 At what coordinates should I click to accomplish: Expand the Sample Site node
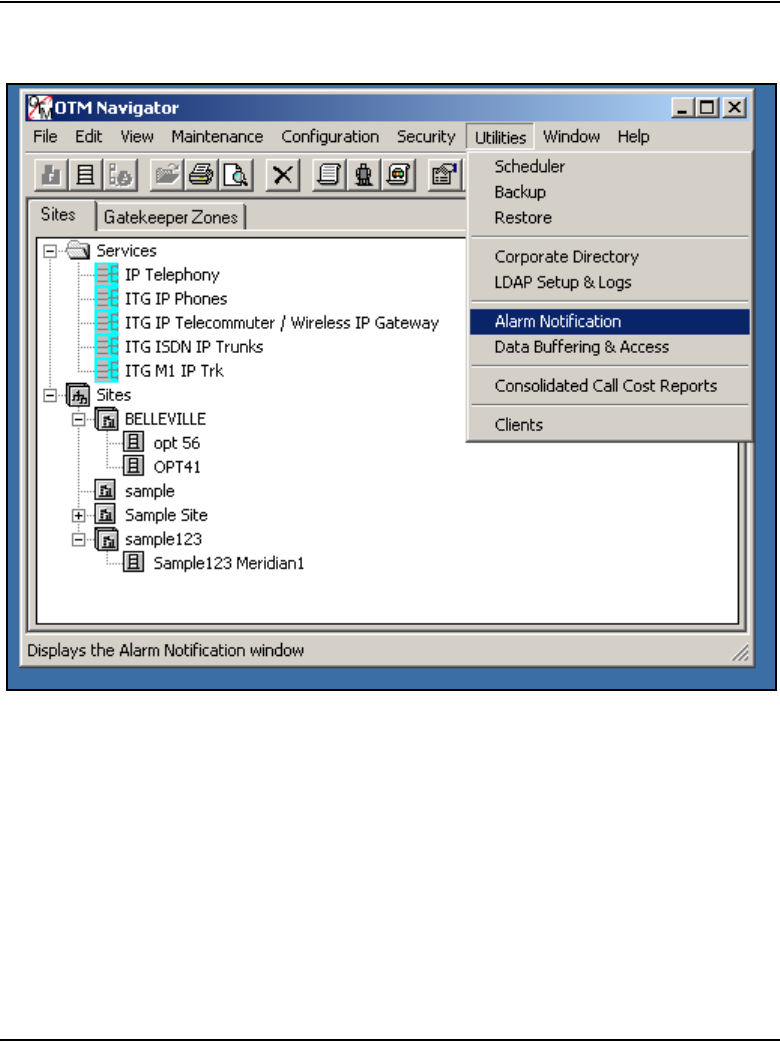[78, 515]
